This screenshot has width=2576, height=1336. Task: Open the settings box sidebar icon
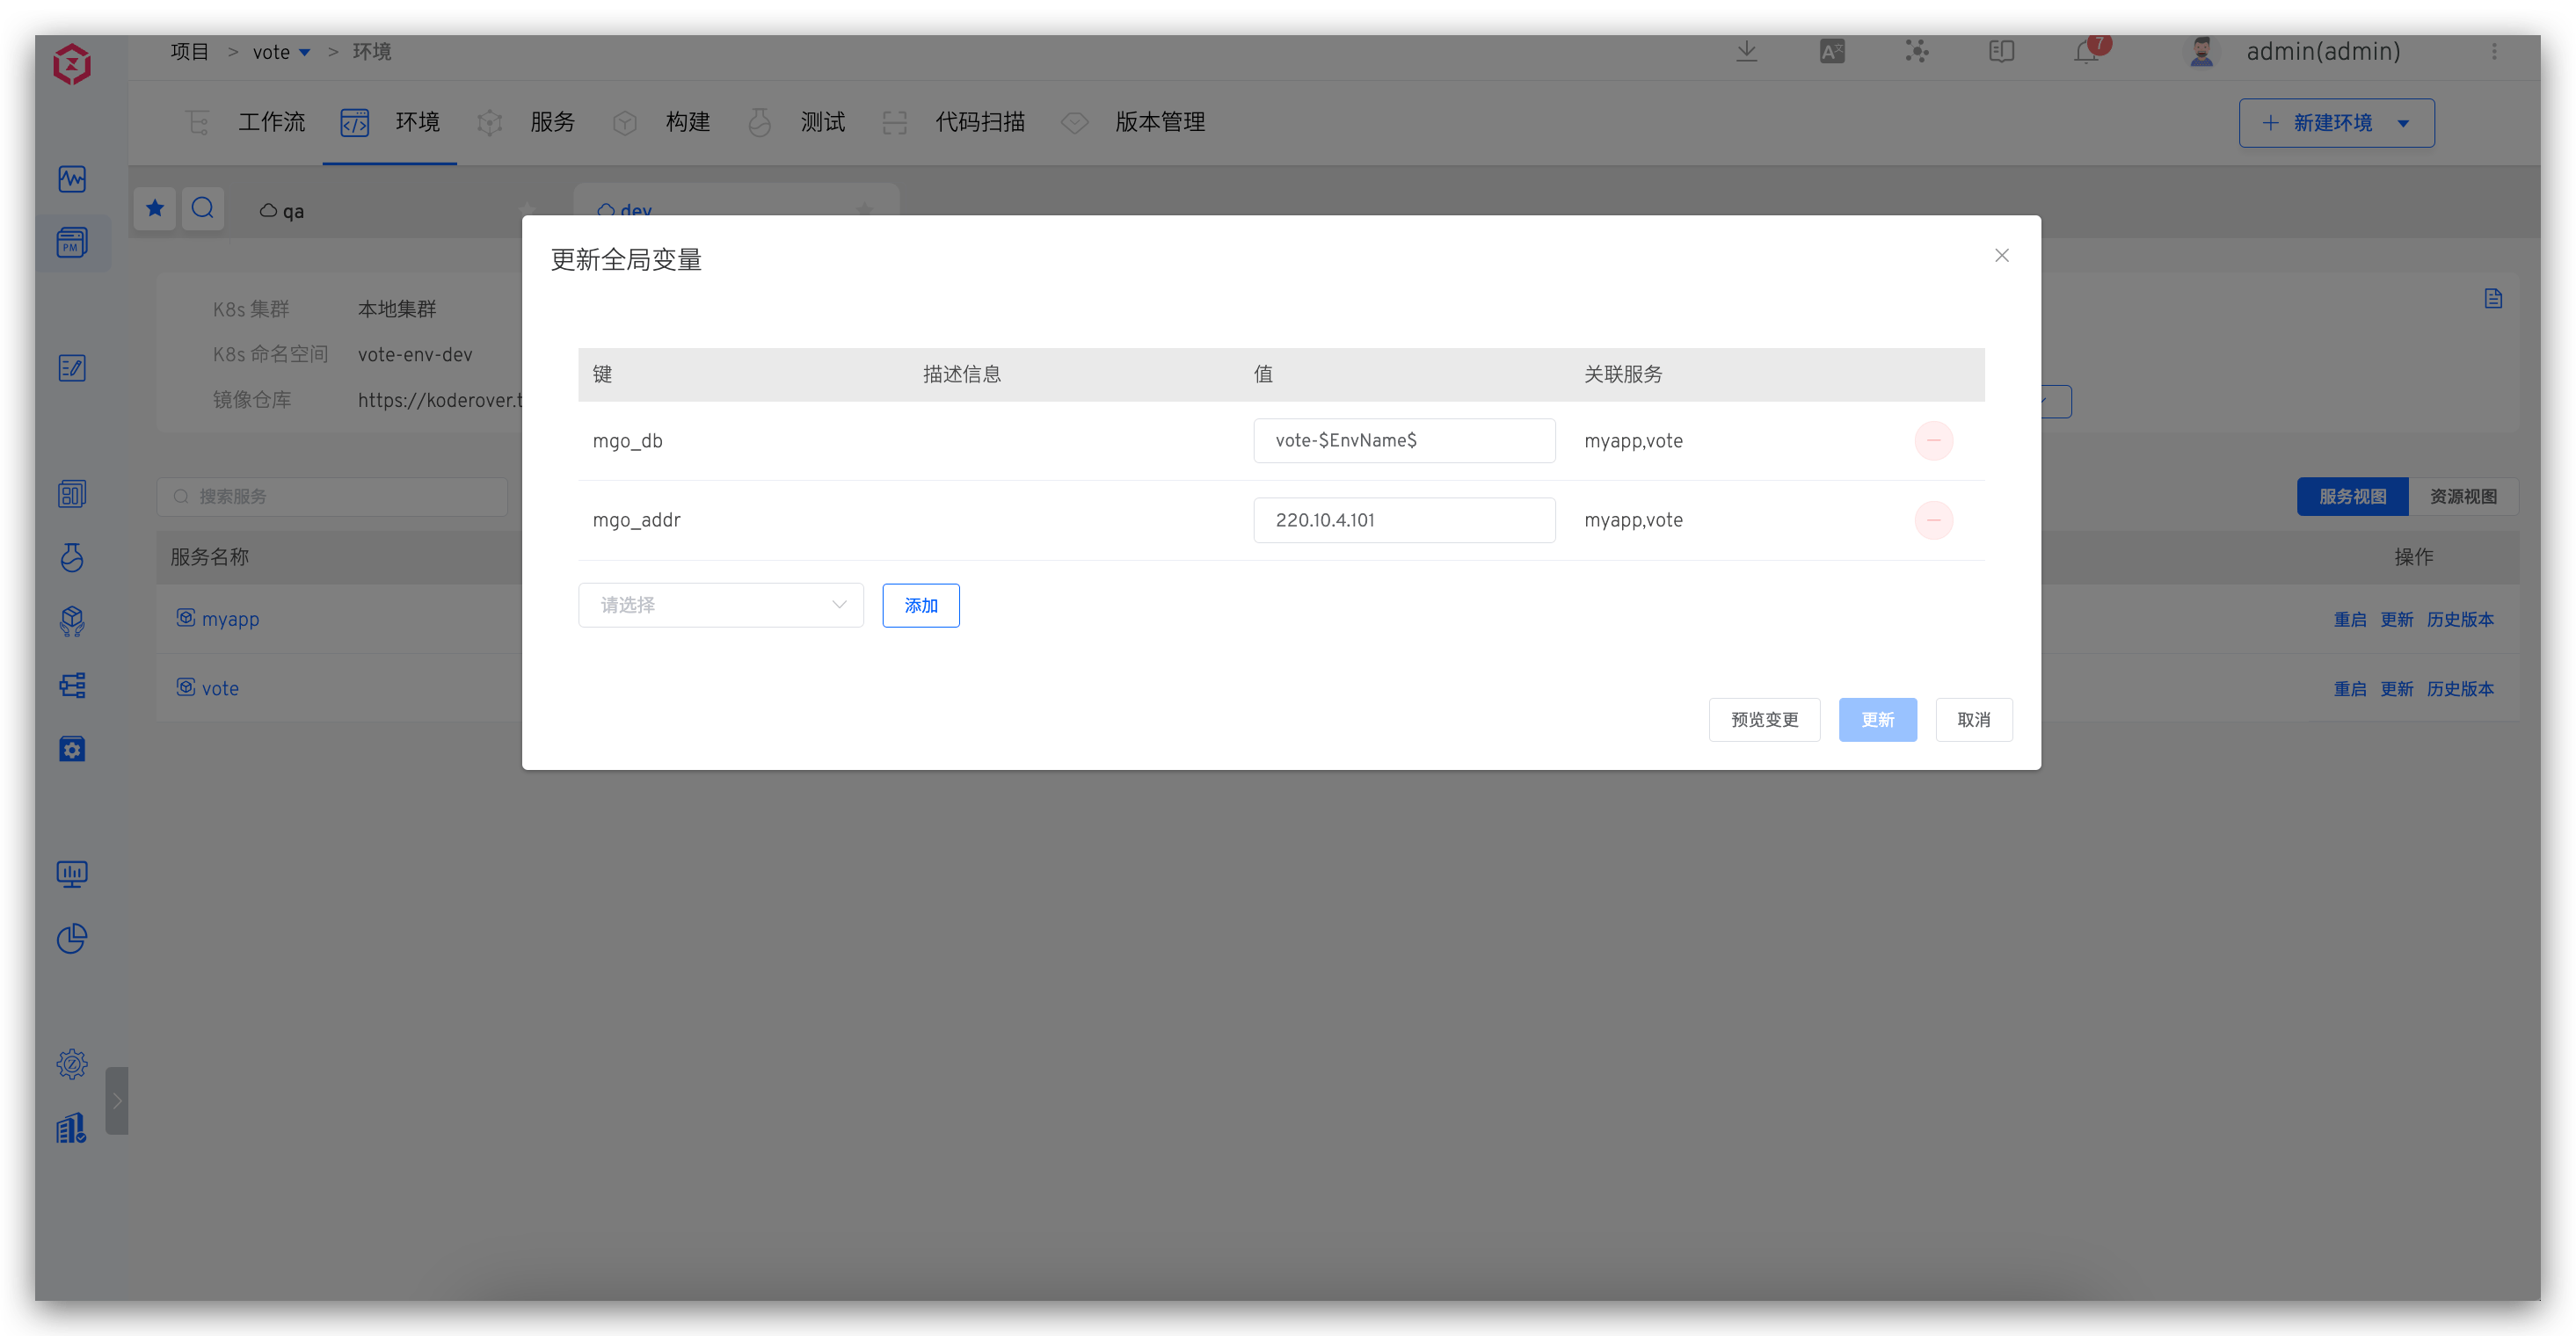pyautogui.click(x=72, y=749)
